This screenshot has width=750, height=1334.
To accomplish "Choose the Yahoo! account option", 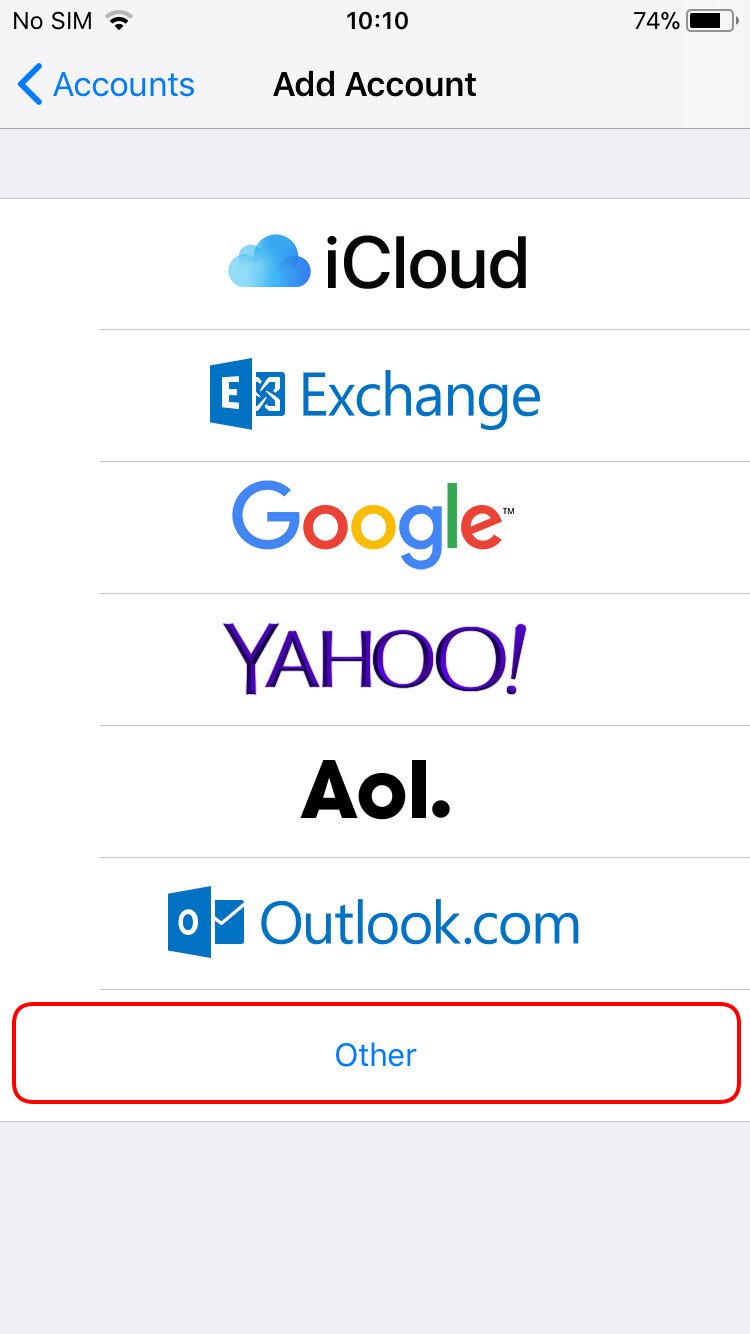I will (374, 659).
